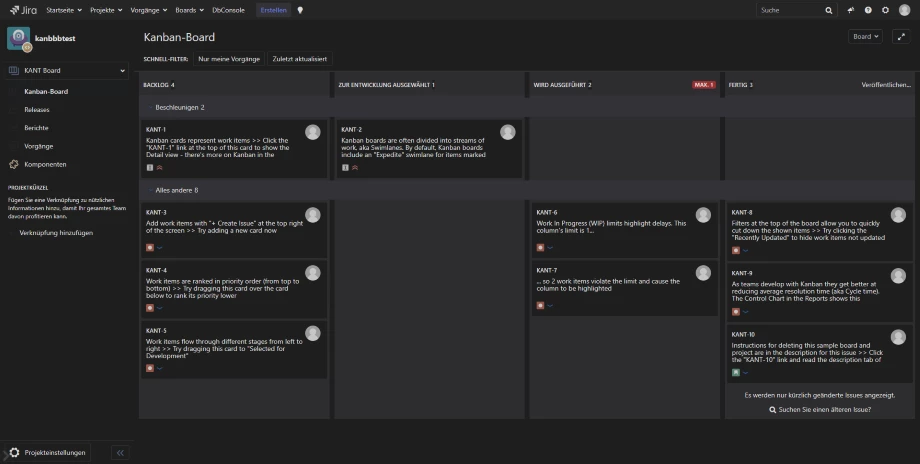Toggle fullscreen board expand icon
The height and width of the screenshot is (464, 920).
[901, 36]
